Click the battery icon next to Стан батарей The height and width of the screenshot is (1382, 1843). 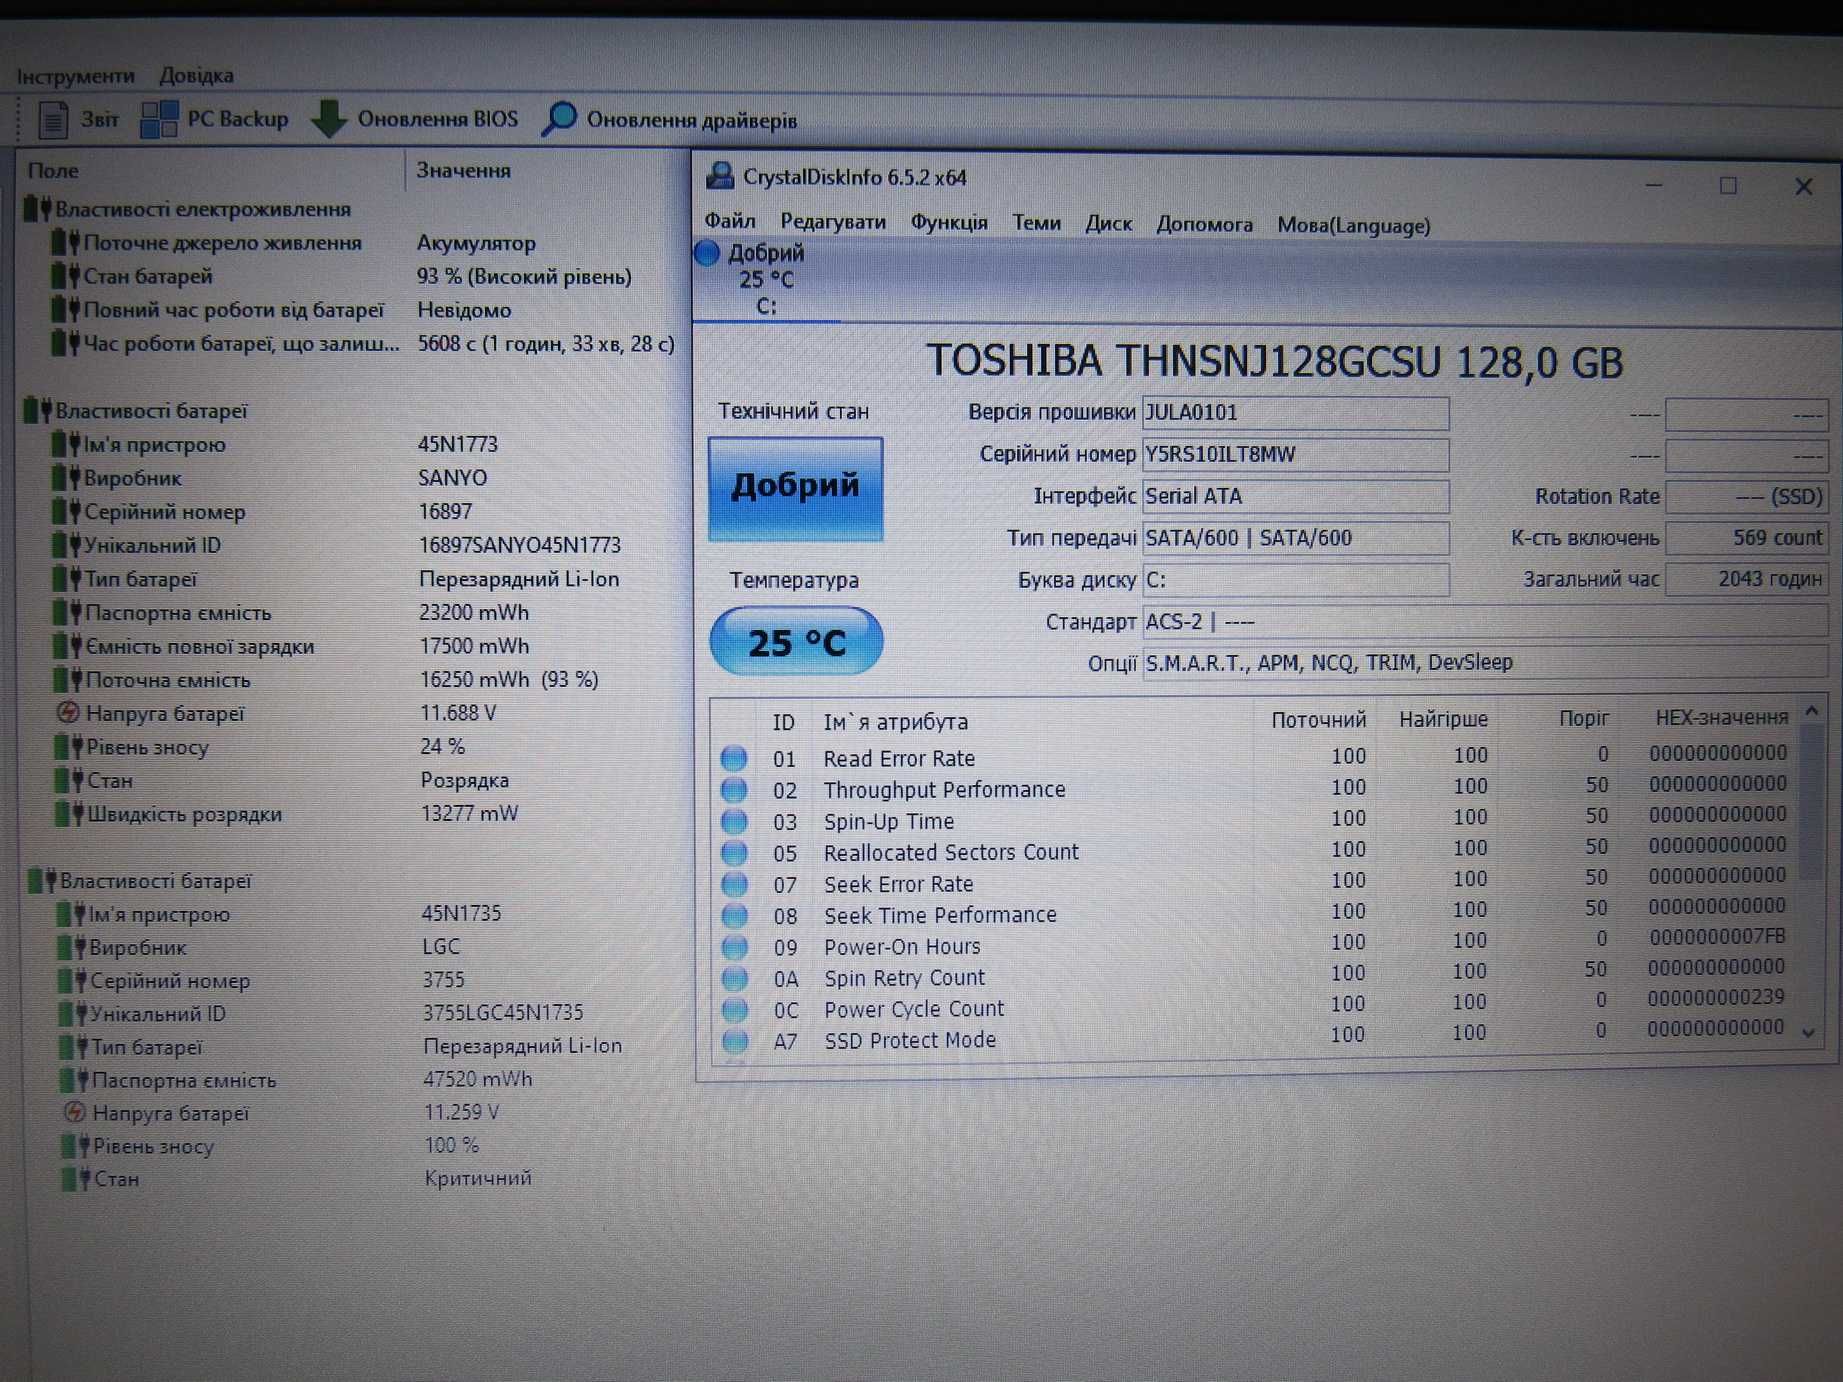[x=65, y=275]
